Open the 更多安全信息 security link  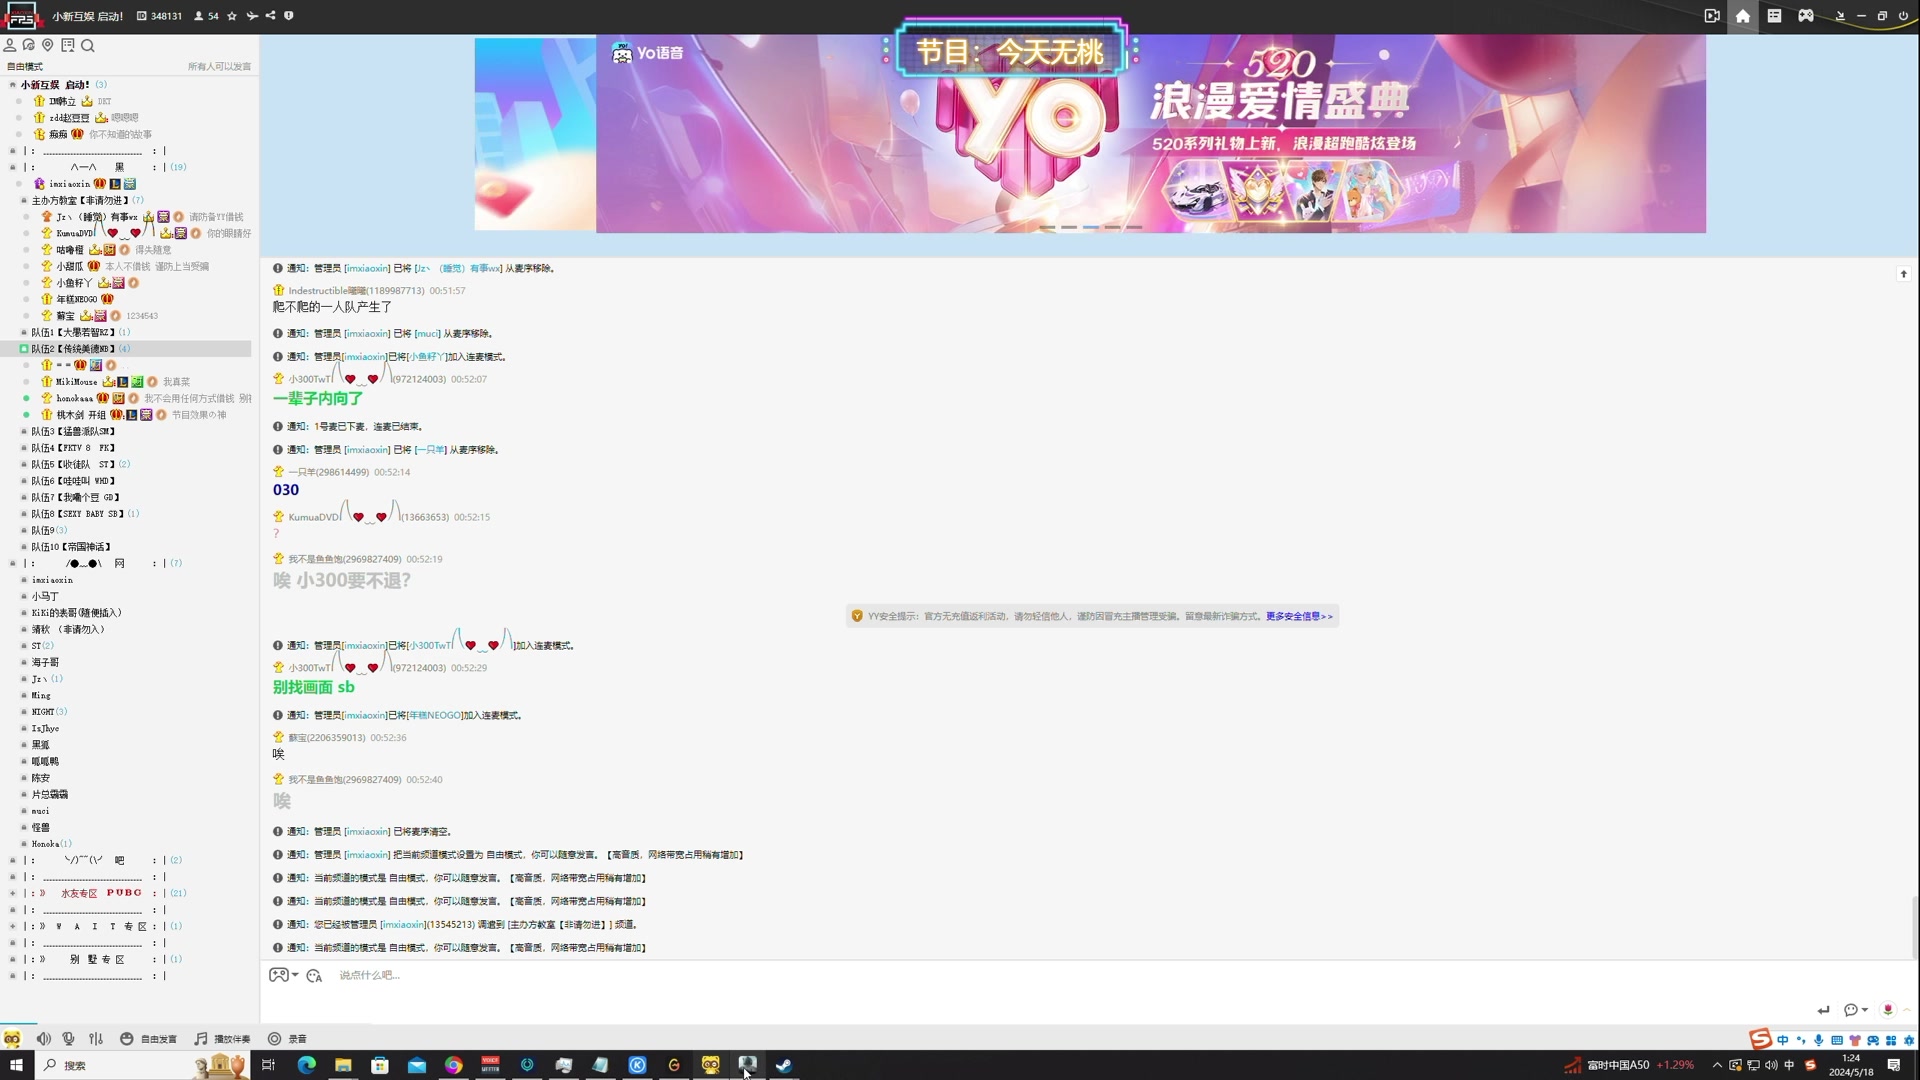pyautogui.click(x=1298, y=616)
